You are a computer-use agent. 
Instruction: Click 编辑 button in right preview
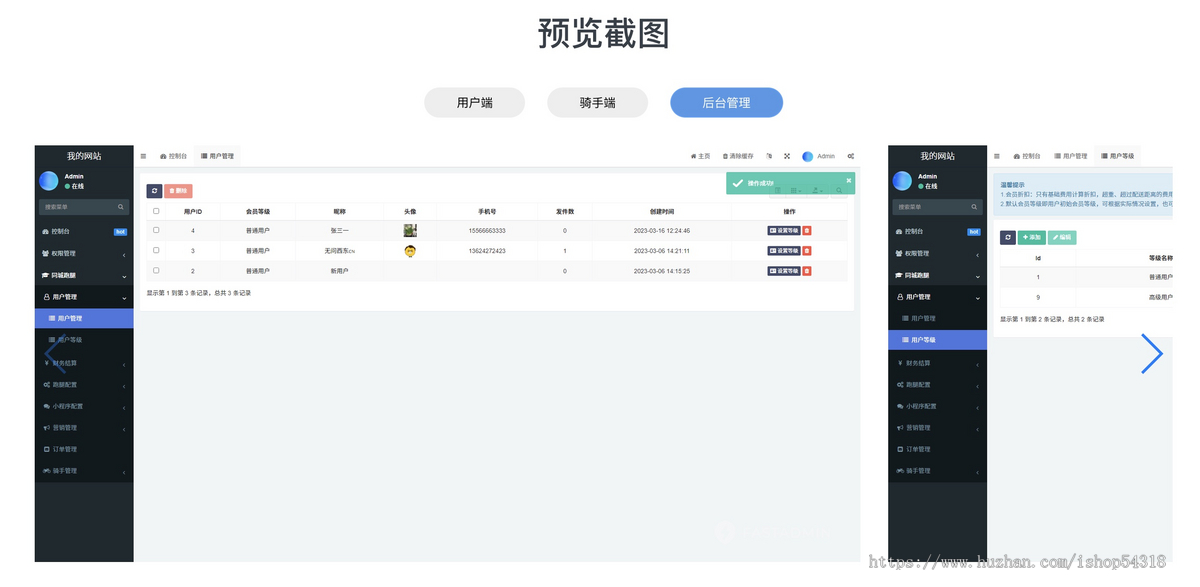point(1062,237)
